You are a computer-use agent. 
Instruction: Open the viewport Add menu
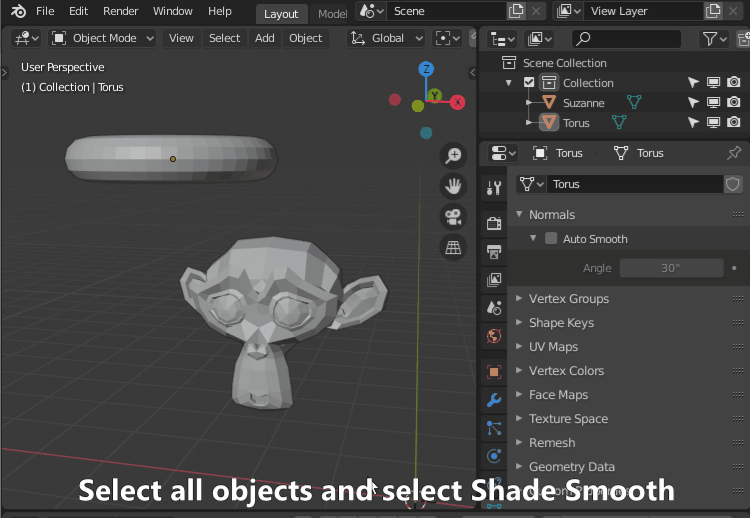[x=265, y=38]
